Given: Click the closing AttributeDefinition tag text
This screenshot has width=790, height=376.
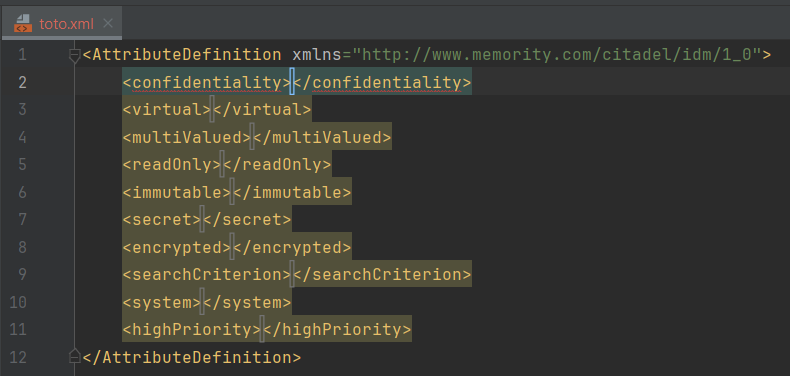Looking at the screenshot, I should pos(192,357).
